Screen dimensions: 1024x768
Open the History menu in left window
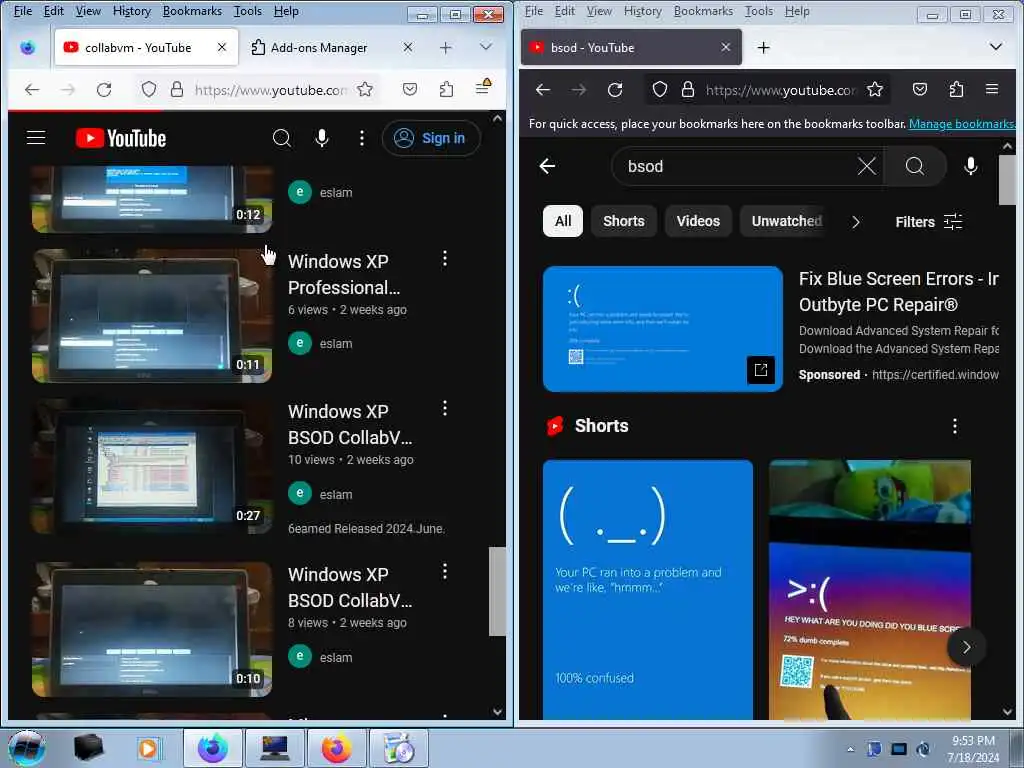[131, 11]
